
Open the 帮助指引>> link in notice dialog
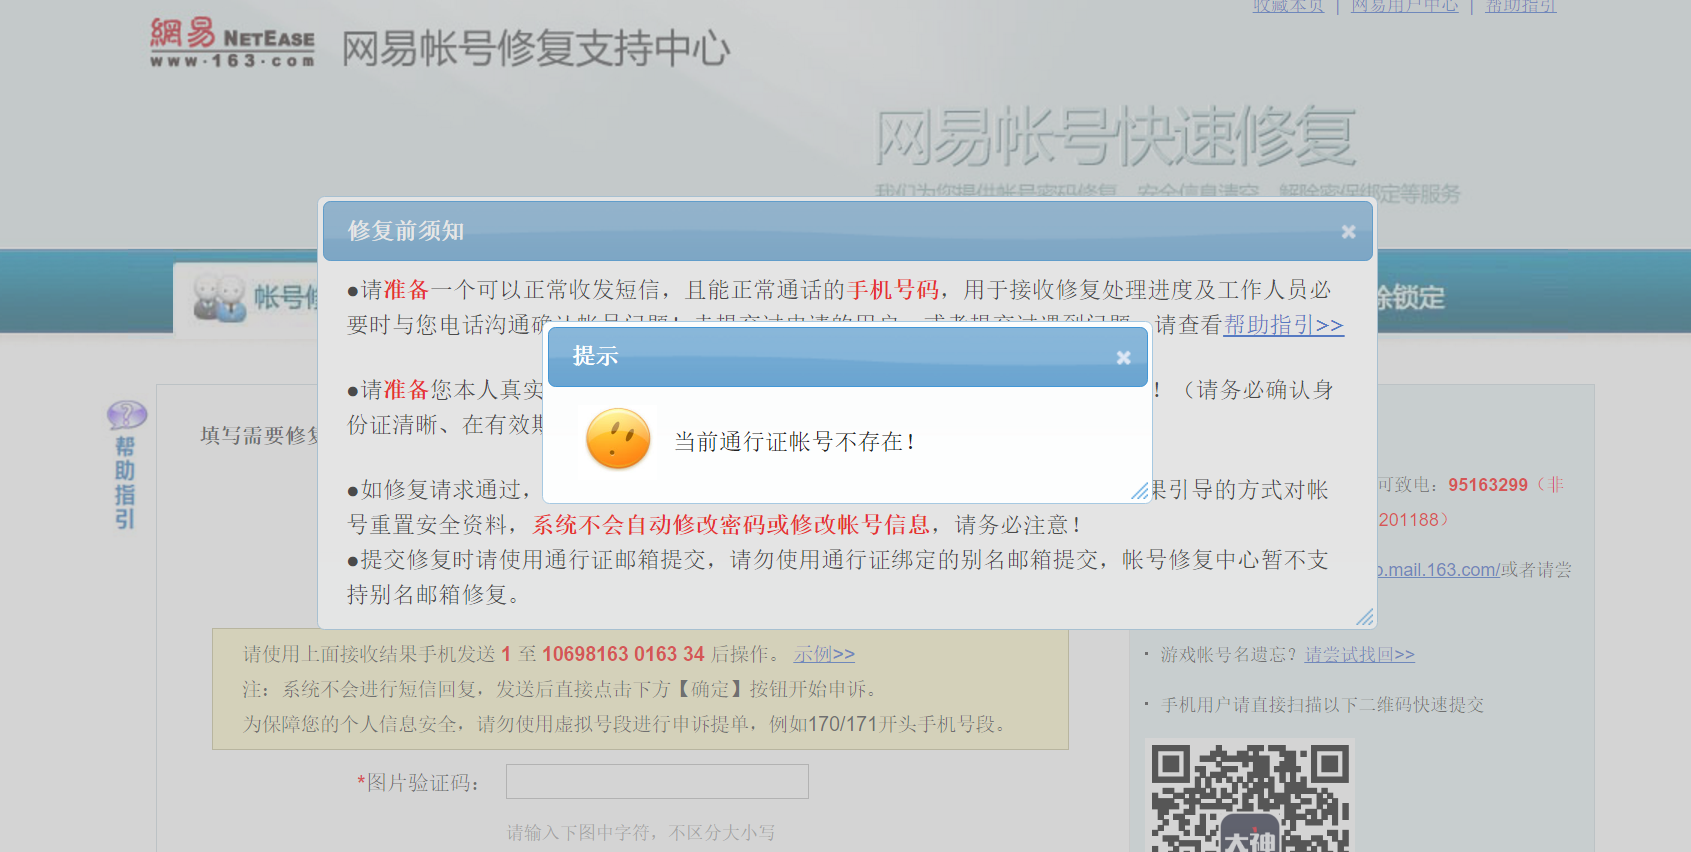(x=1283, y=325)
